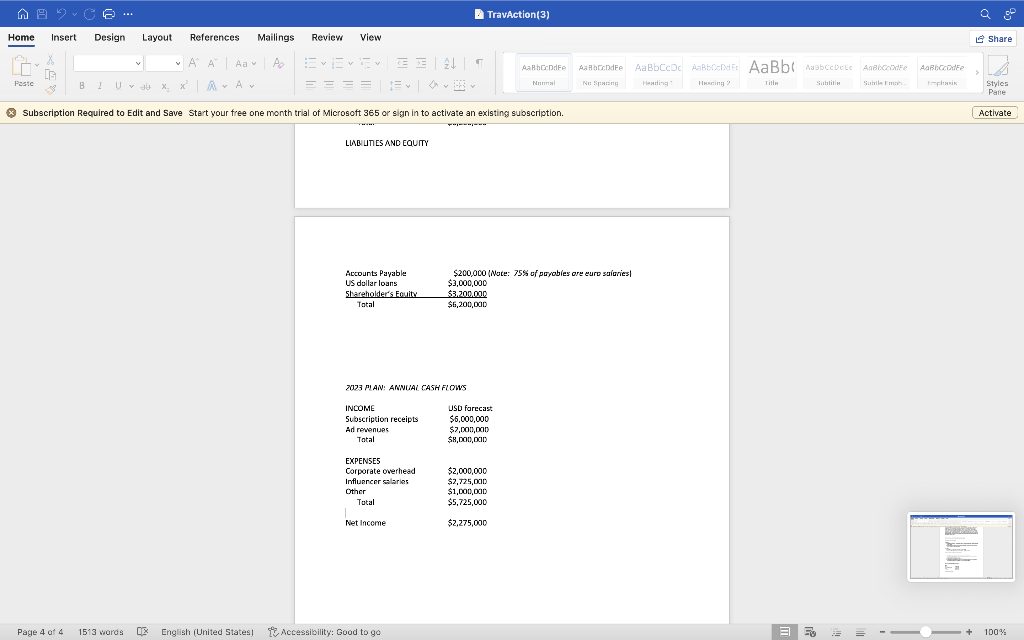Image resolution: width=1024 pixels, height=640 pixels.
Task: Open the shading paint bucket button
Action: [433, 86]
